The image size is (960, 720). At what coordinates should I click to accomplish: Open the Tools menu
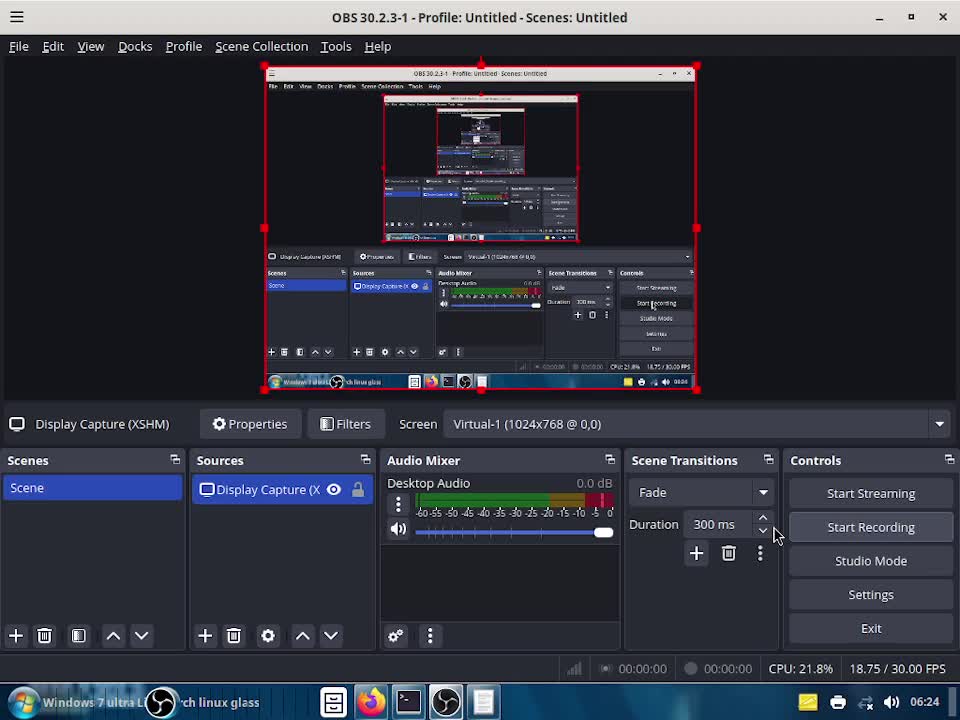pos(336,47)
